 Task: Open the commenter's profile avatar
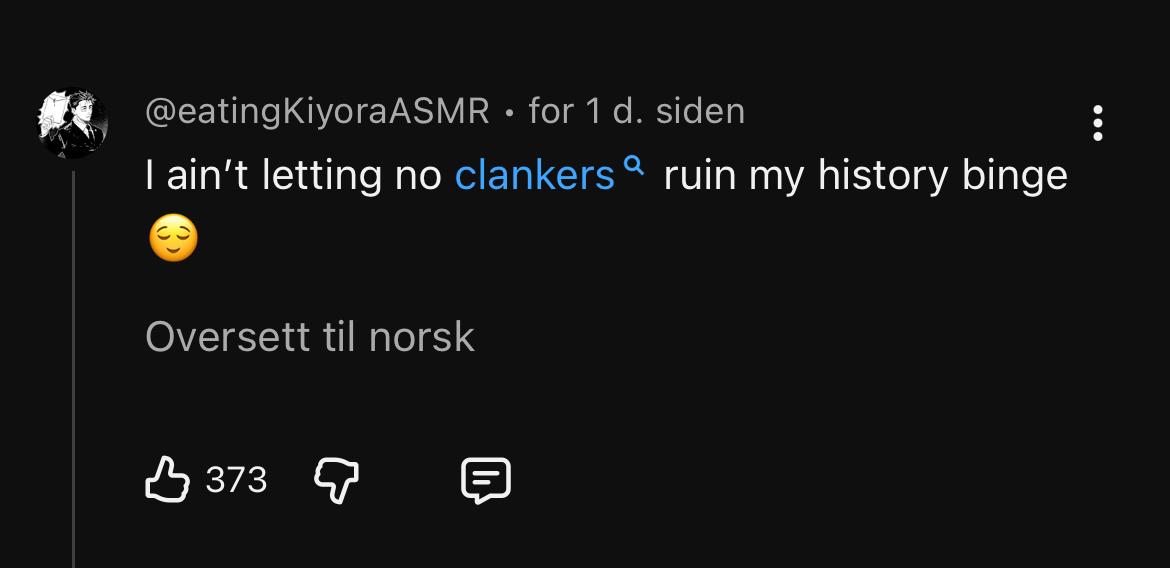72,123
